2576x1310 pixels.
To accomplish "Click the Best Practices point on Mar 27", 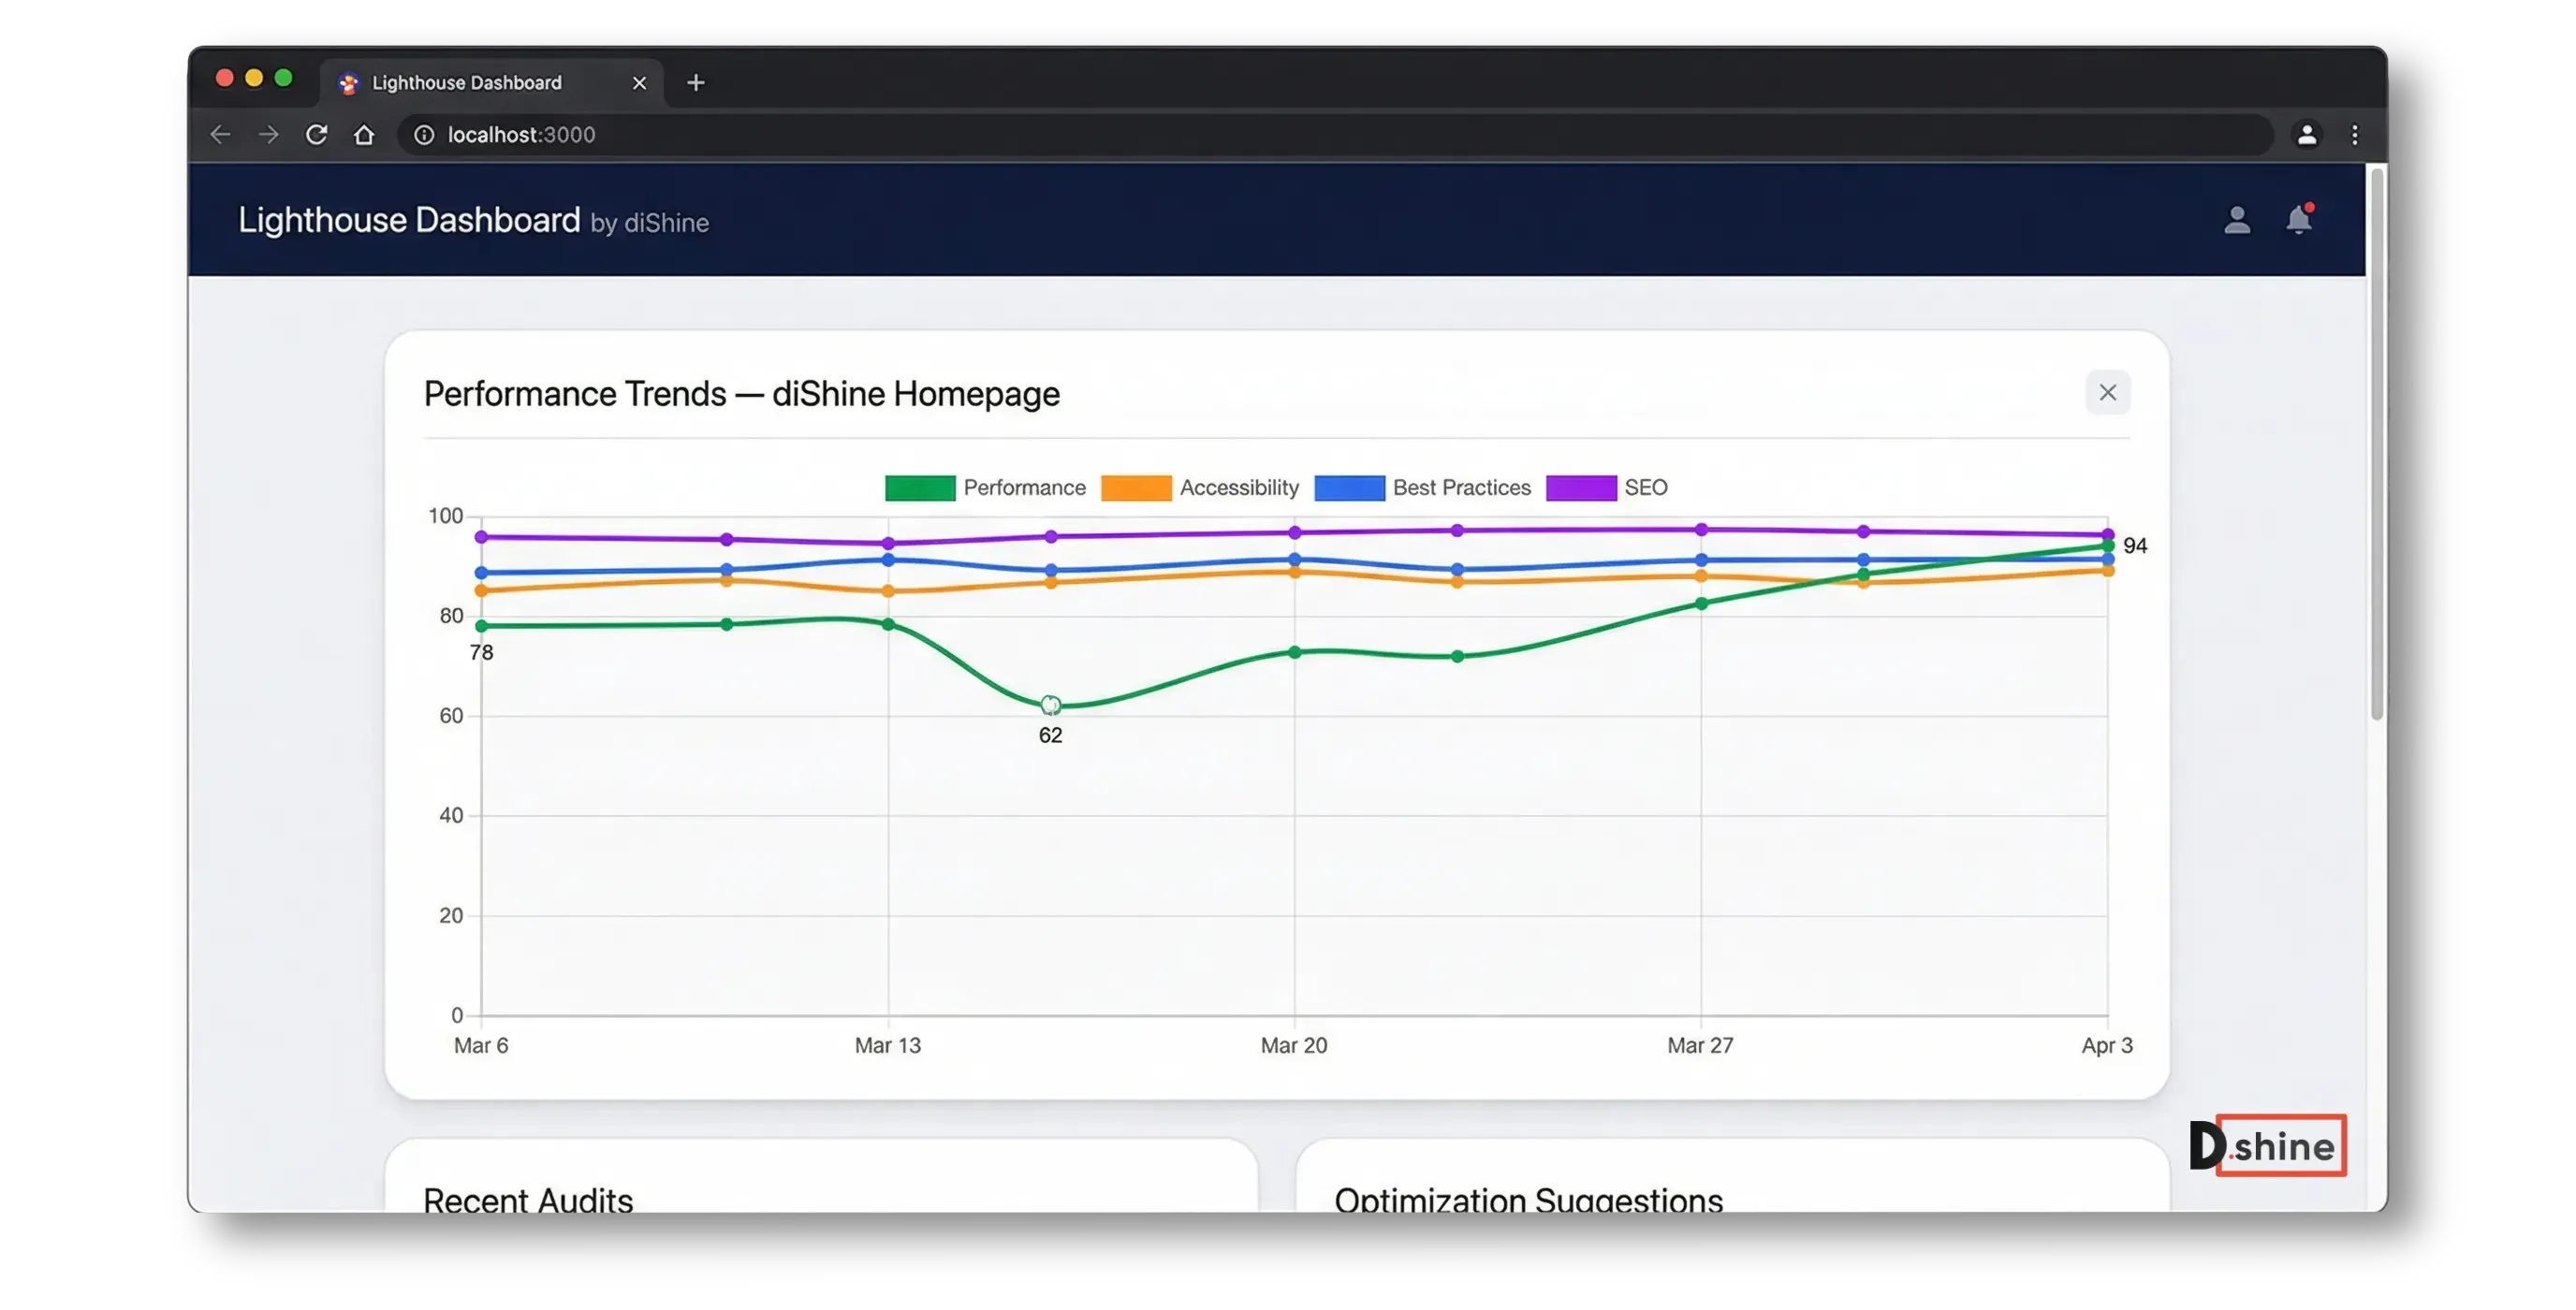I will (x=1701, y=560).
